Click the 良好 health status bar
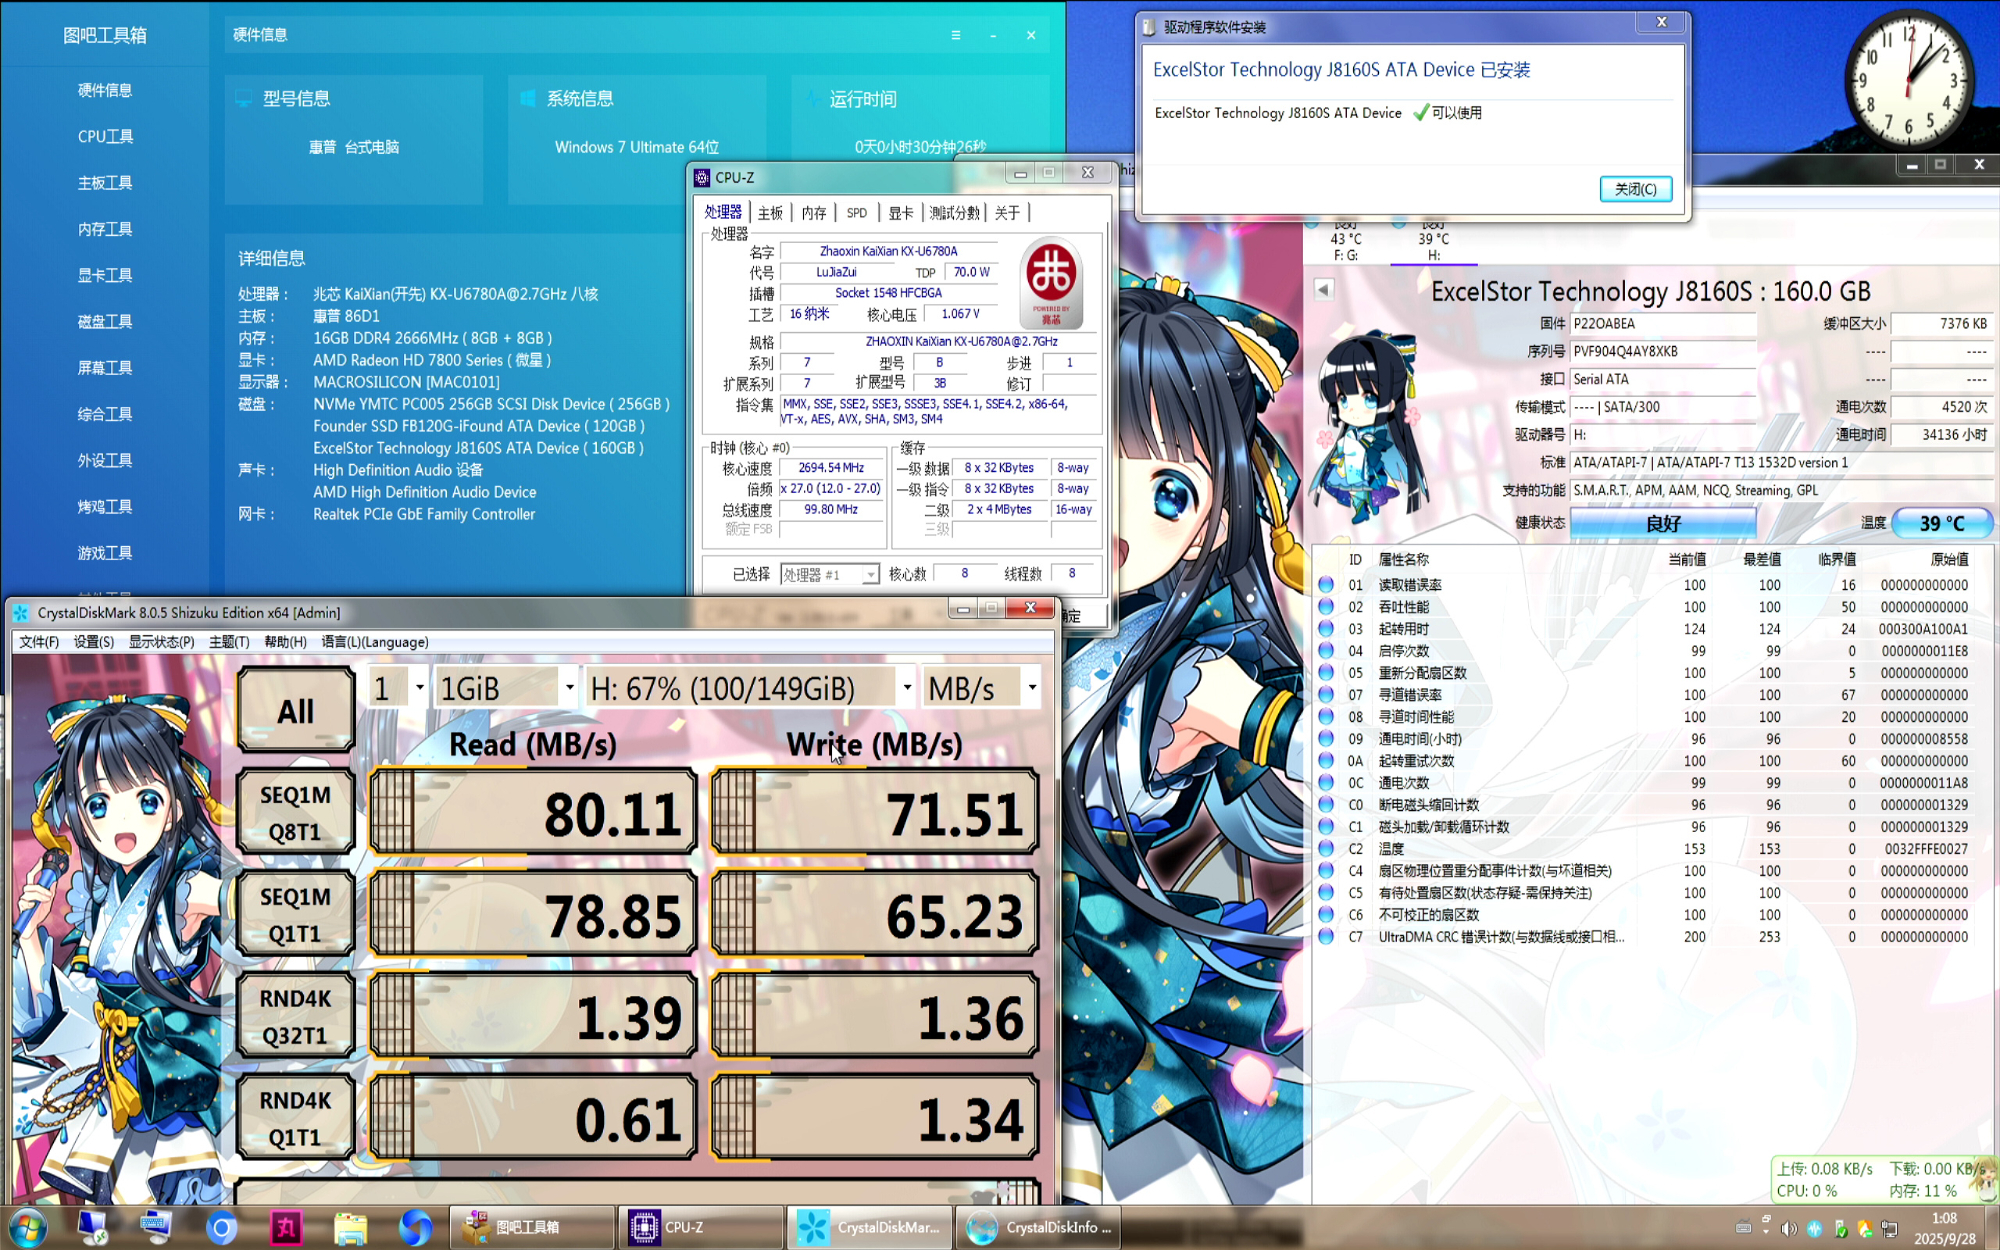2000x1250 pixels. coord(1662,523)
